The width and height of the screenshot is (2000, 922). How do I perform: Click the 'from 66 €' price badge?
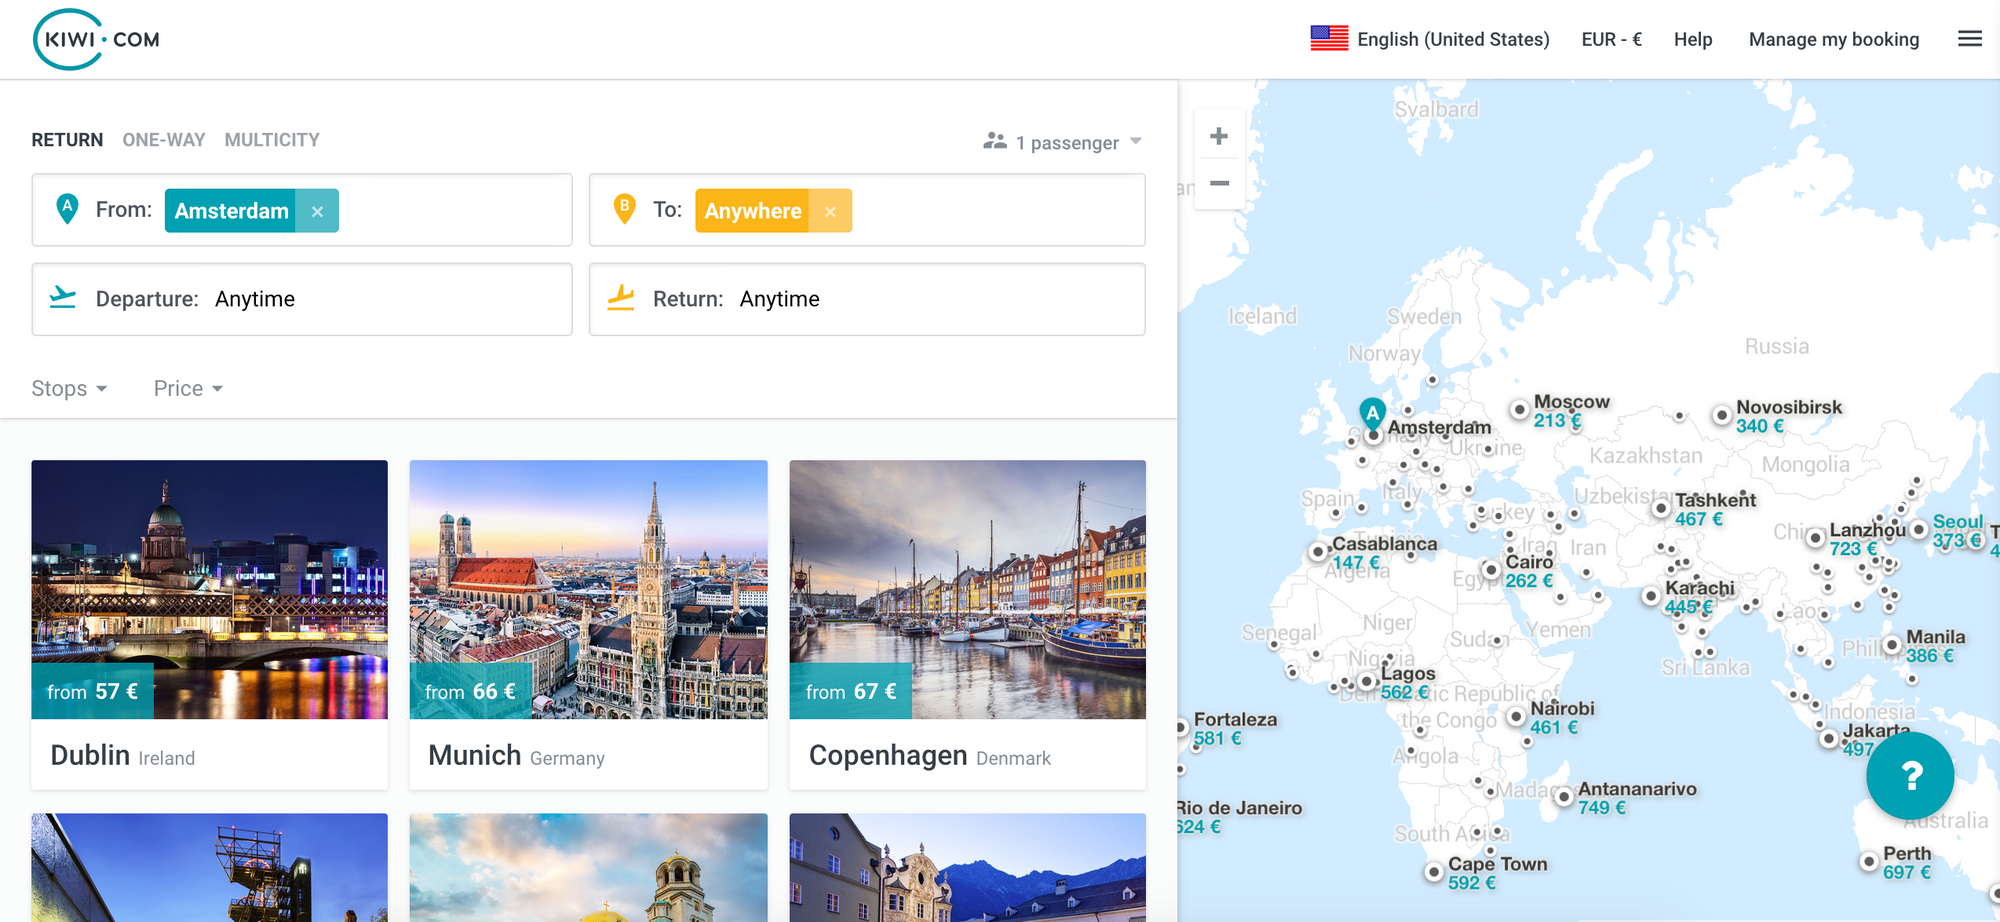tap(470, 691)
